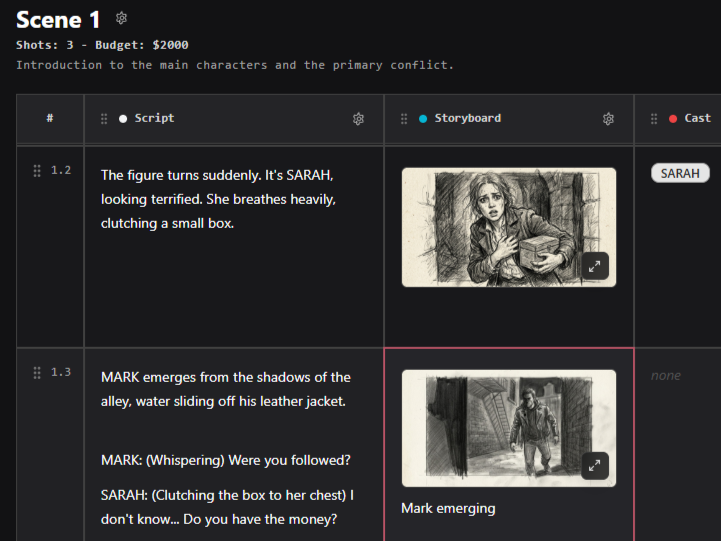Viewport: 721px width, 541px height.
Task: Click the Shots: 3 - Budget: $2000 line
Action: click(x=102, y=45)
